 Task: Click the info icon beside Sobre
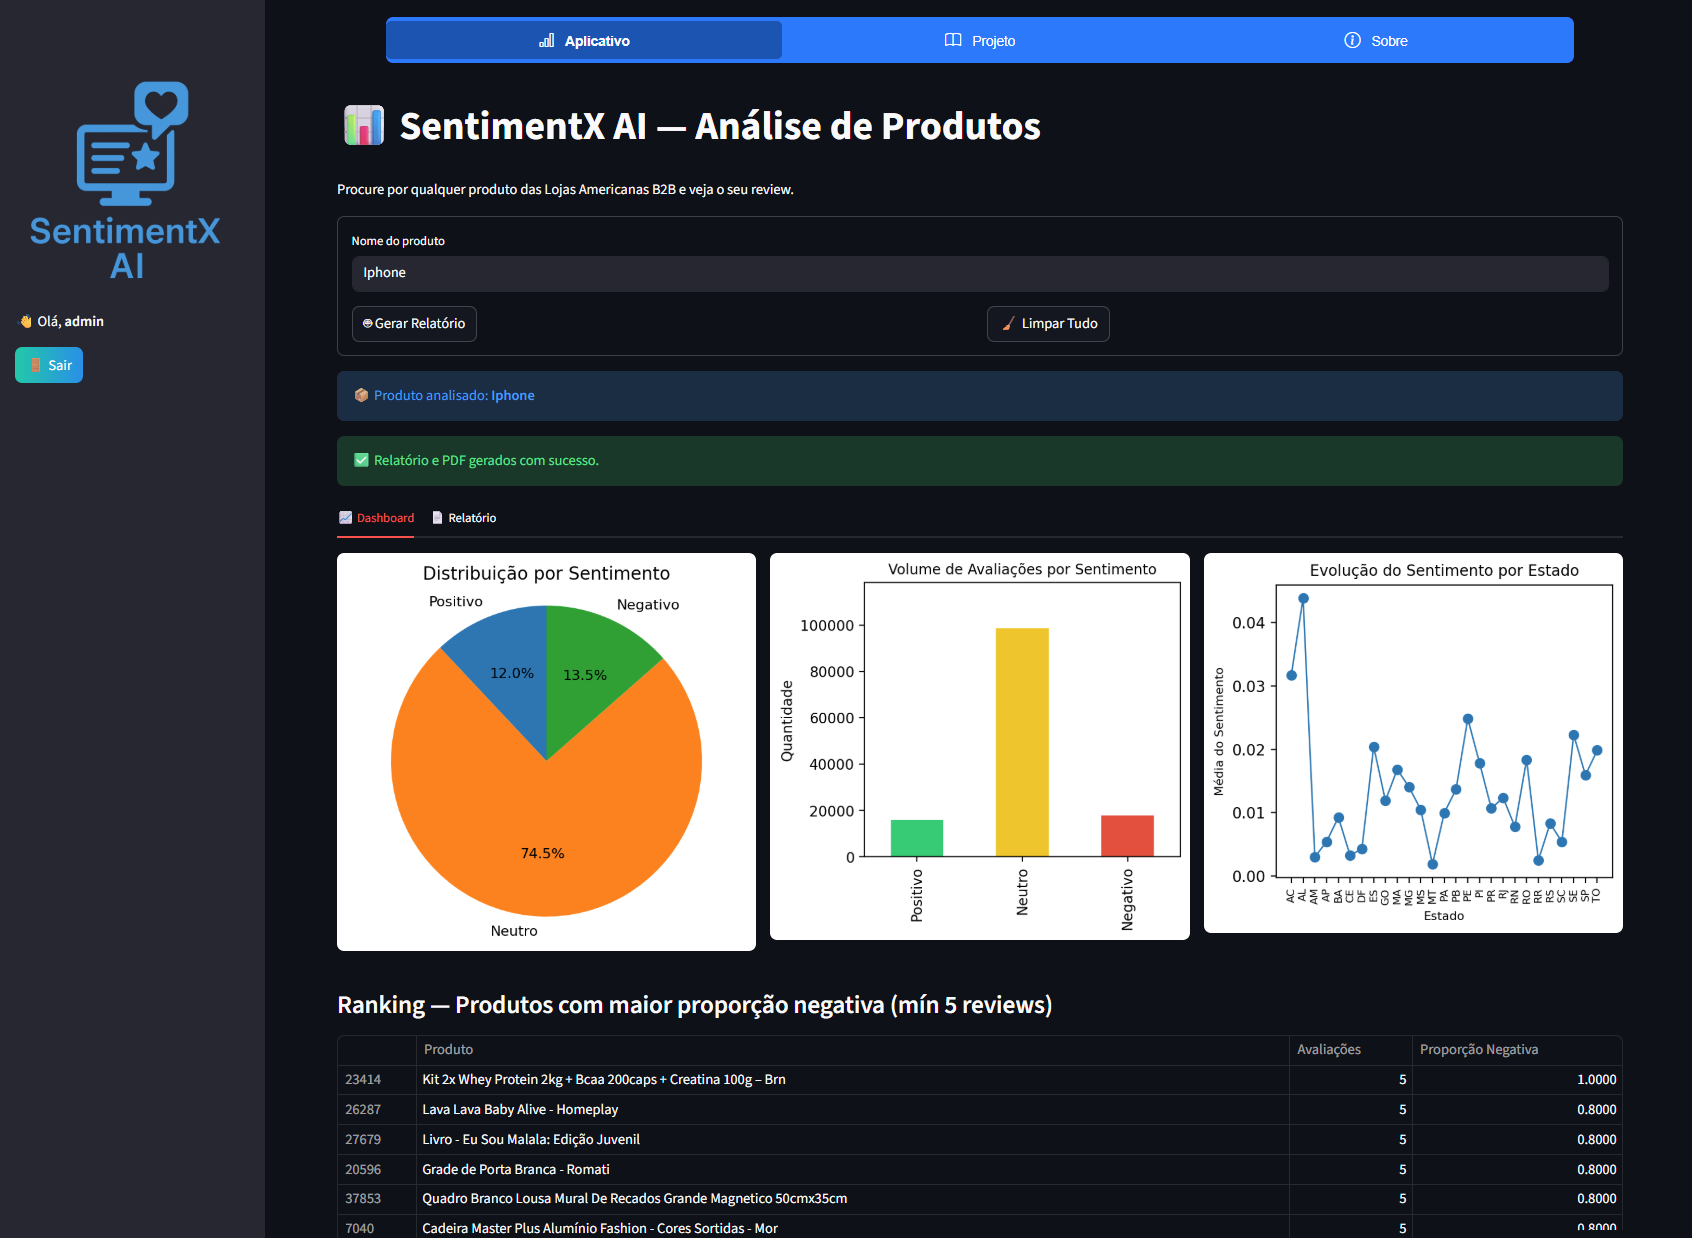pos(1352,40)
